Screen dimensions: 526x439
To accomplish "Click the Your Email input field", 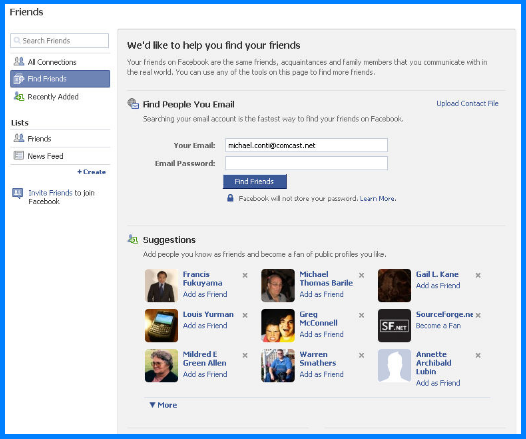I will click(x=306, y=145).
